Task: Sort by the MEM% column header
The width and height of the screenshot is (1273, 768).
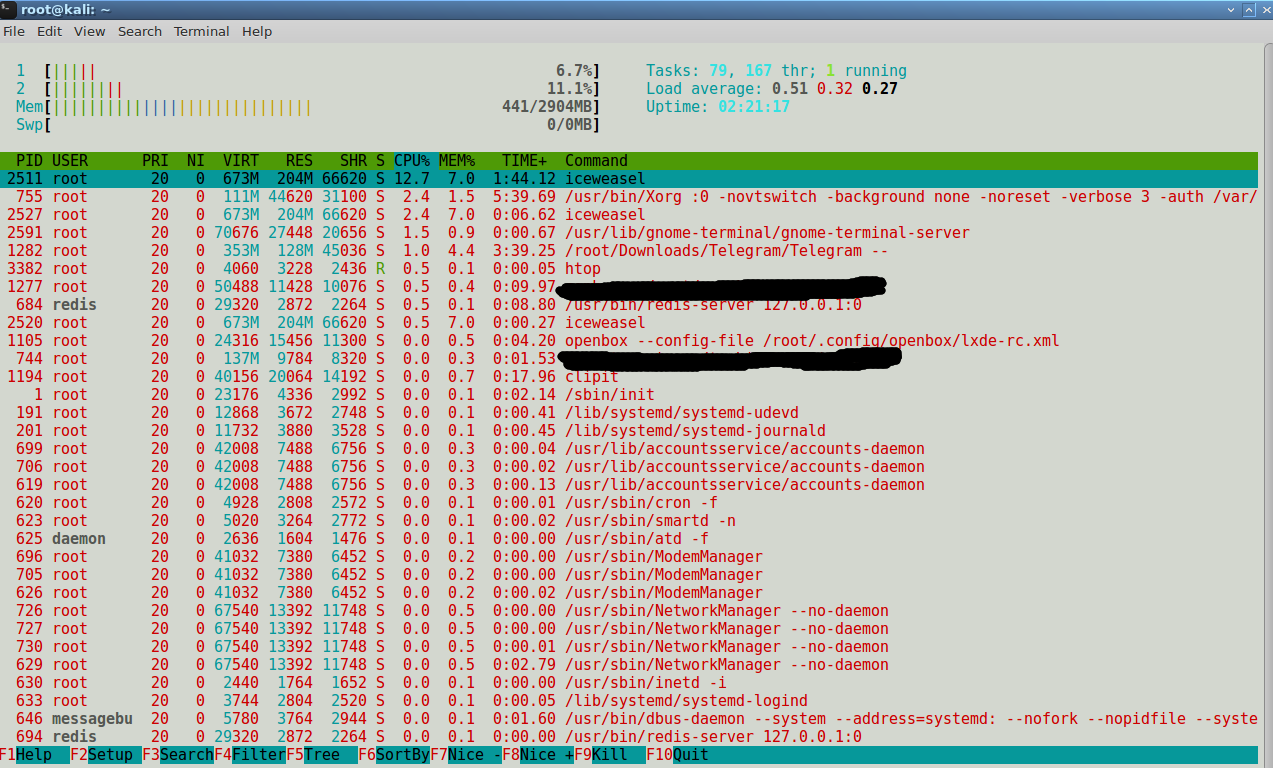Action: (x=457, y=161)
